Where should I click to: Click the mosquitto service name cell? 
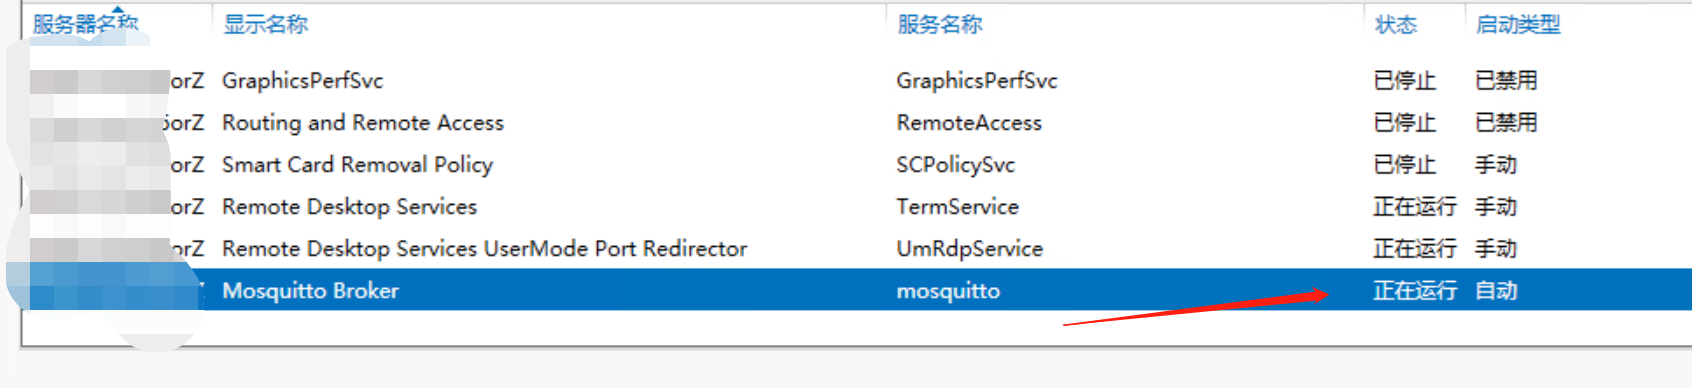click(x=948, y=291)
